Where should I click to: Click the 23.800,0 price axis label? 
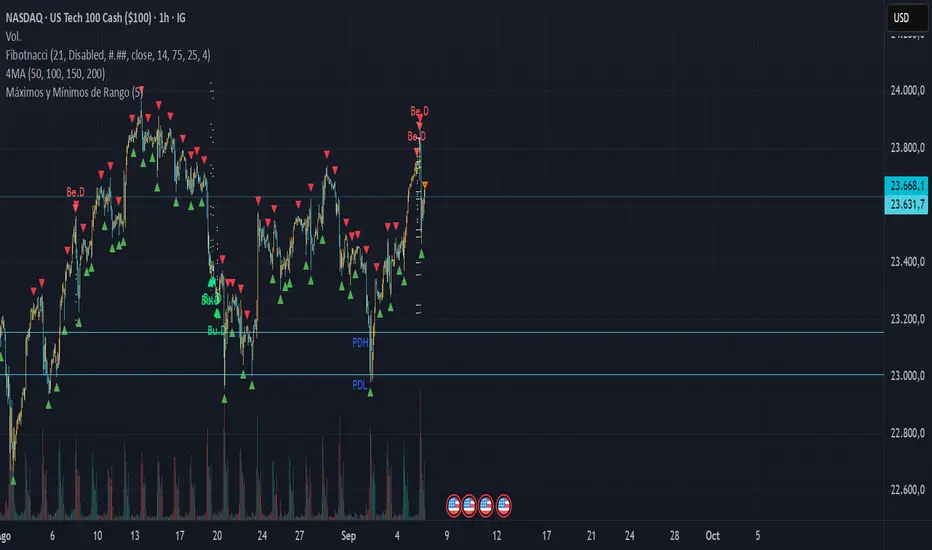(x=907, y=147)
